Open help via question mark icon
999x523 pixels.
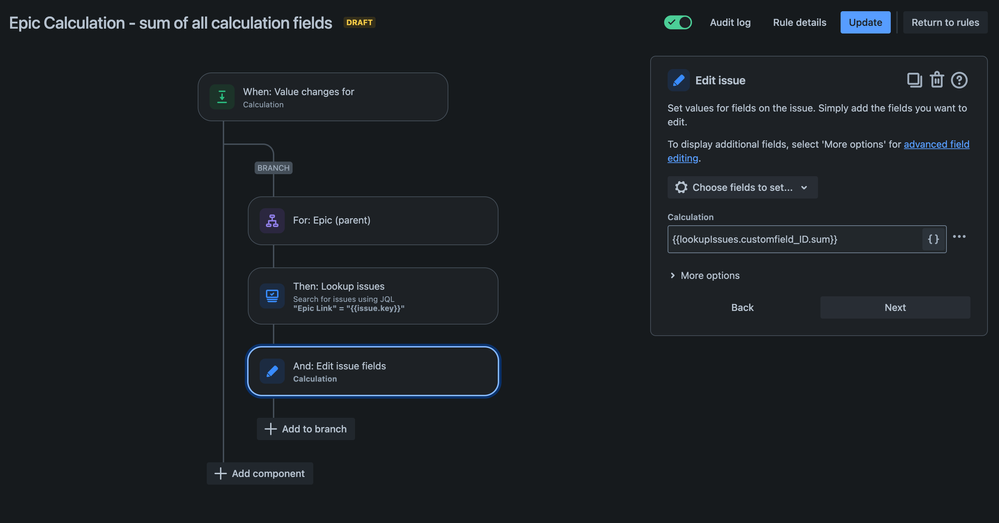(959, 80)
